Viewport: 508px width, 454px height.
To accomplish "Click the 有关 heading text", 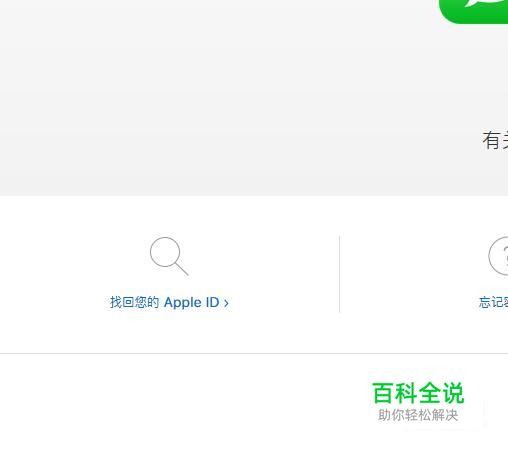I will tap(495, 140).
